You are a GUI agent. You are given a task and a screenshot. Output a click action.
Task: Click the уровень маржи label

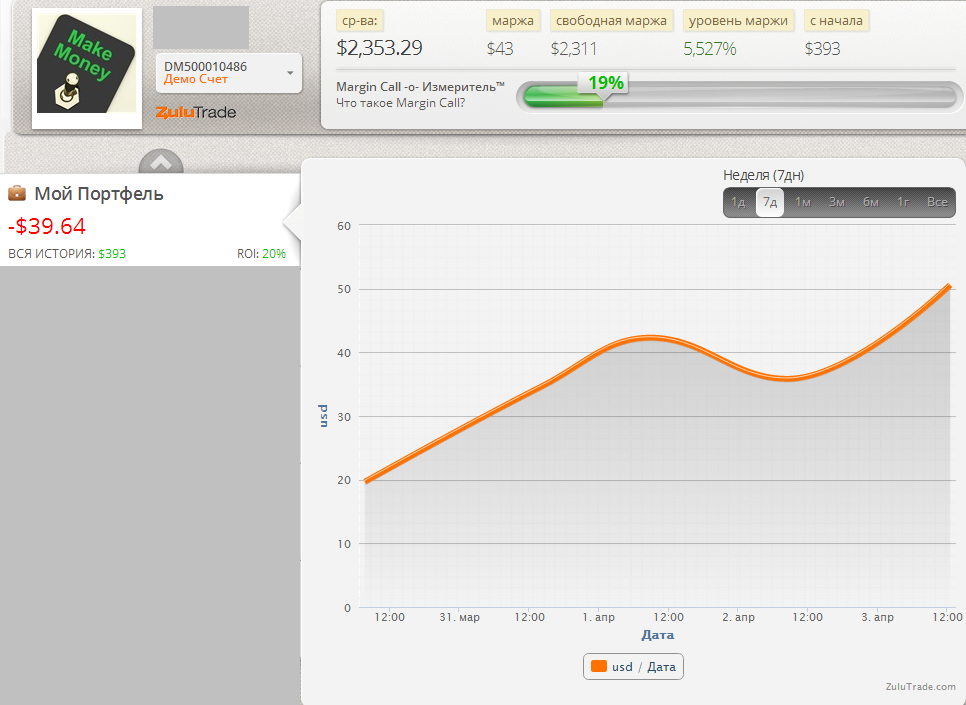(x=738, y=20)
